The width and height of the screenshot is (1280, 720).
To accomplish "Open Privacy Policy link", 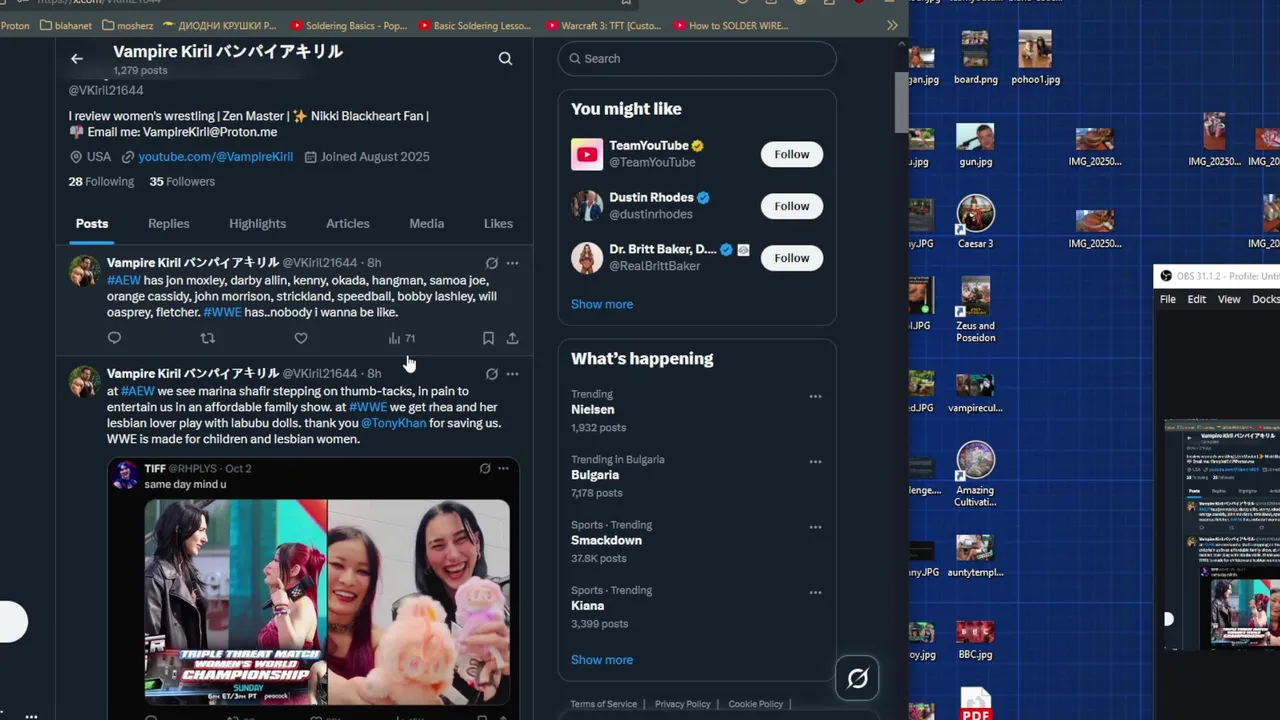I will [682, 704].
